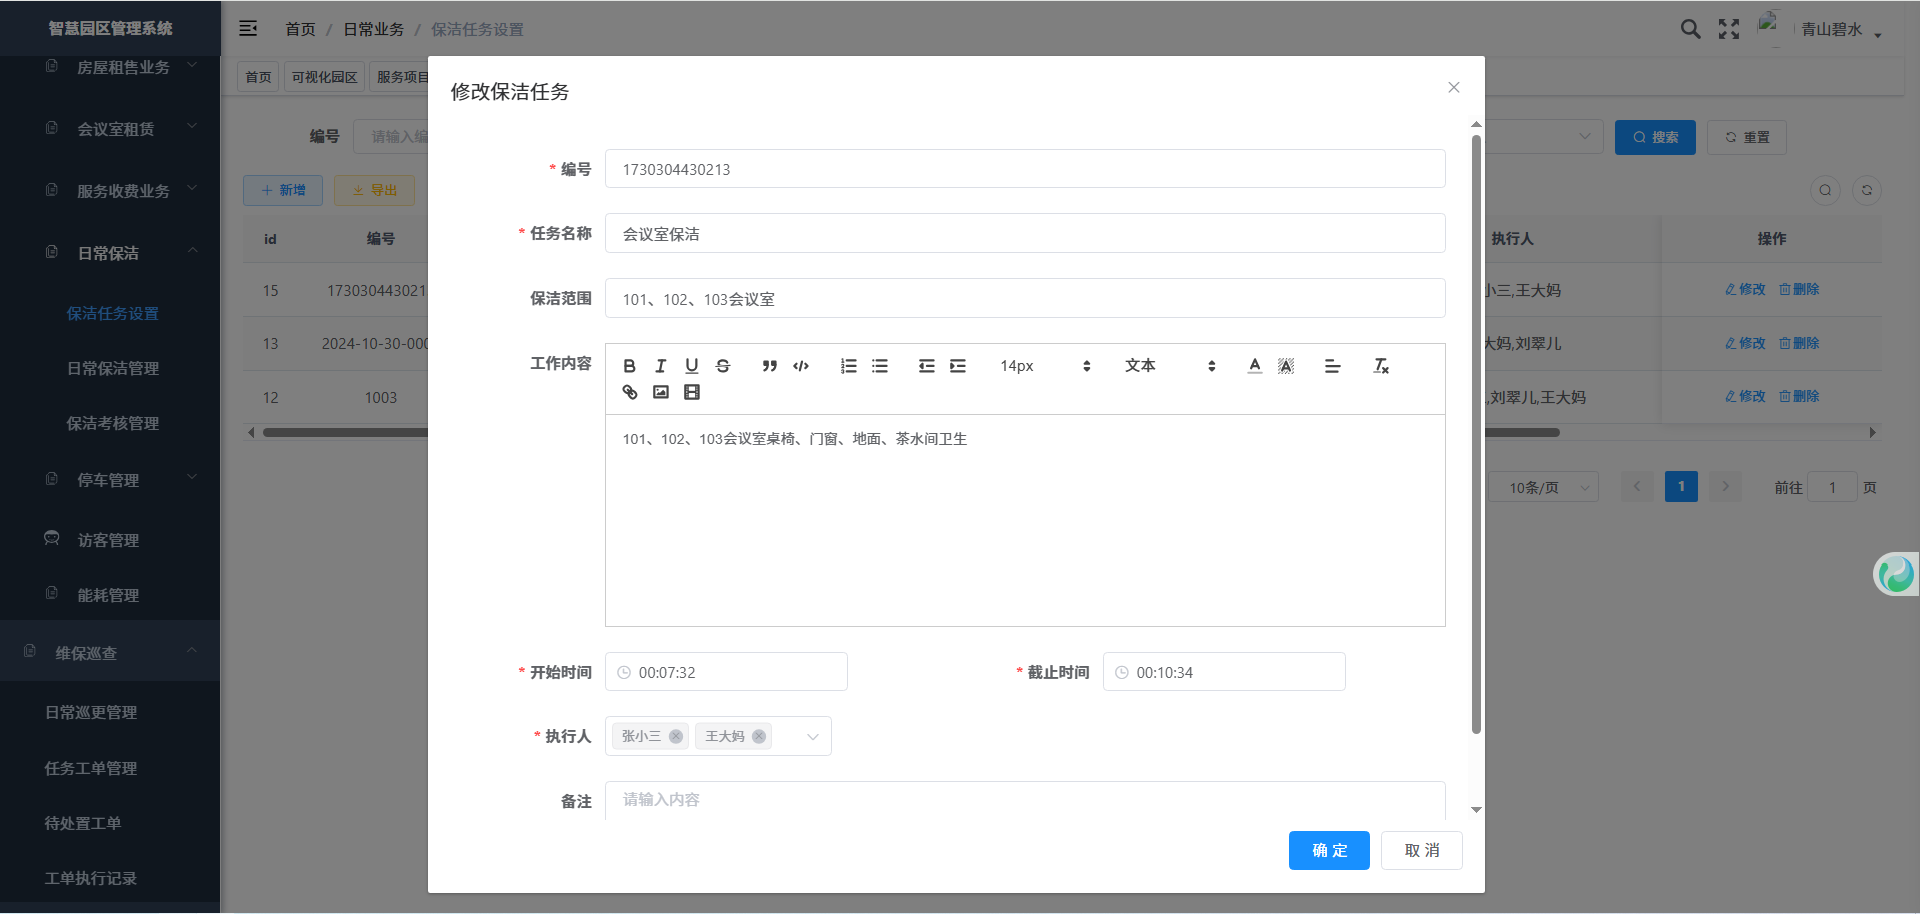Open the text color picker
This screenshot has height=914, width=1920.
(x=1254, y=366)
